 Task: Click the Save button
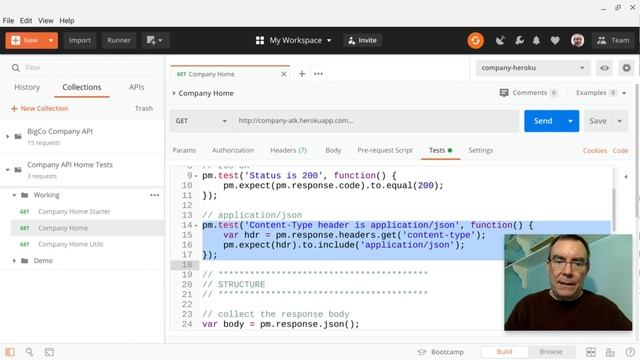point(598,121)
